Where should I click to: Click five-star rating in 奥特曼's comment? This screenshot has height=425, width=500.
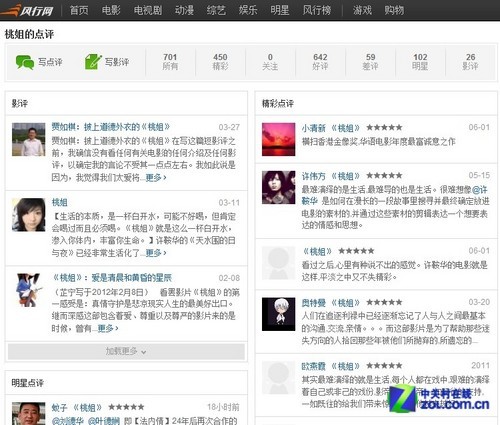tap(384, 303)
